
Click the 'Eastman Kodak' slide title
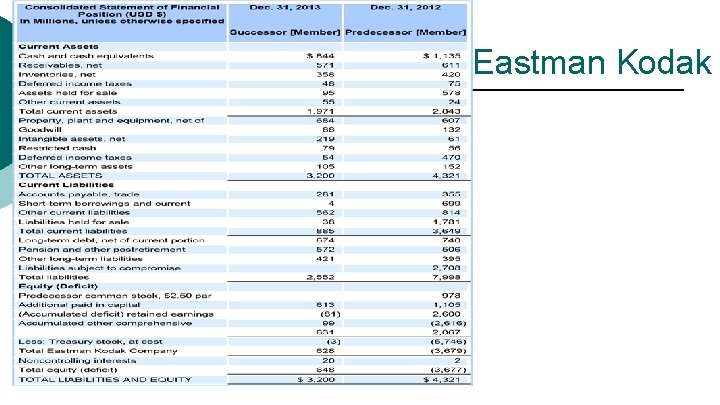[592, 62]
